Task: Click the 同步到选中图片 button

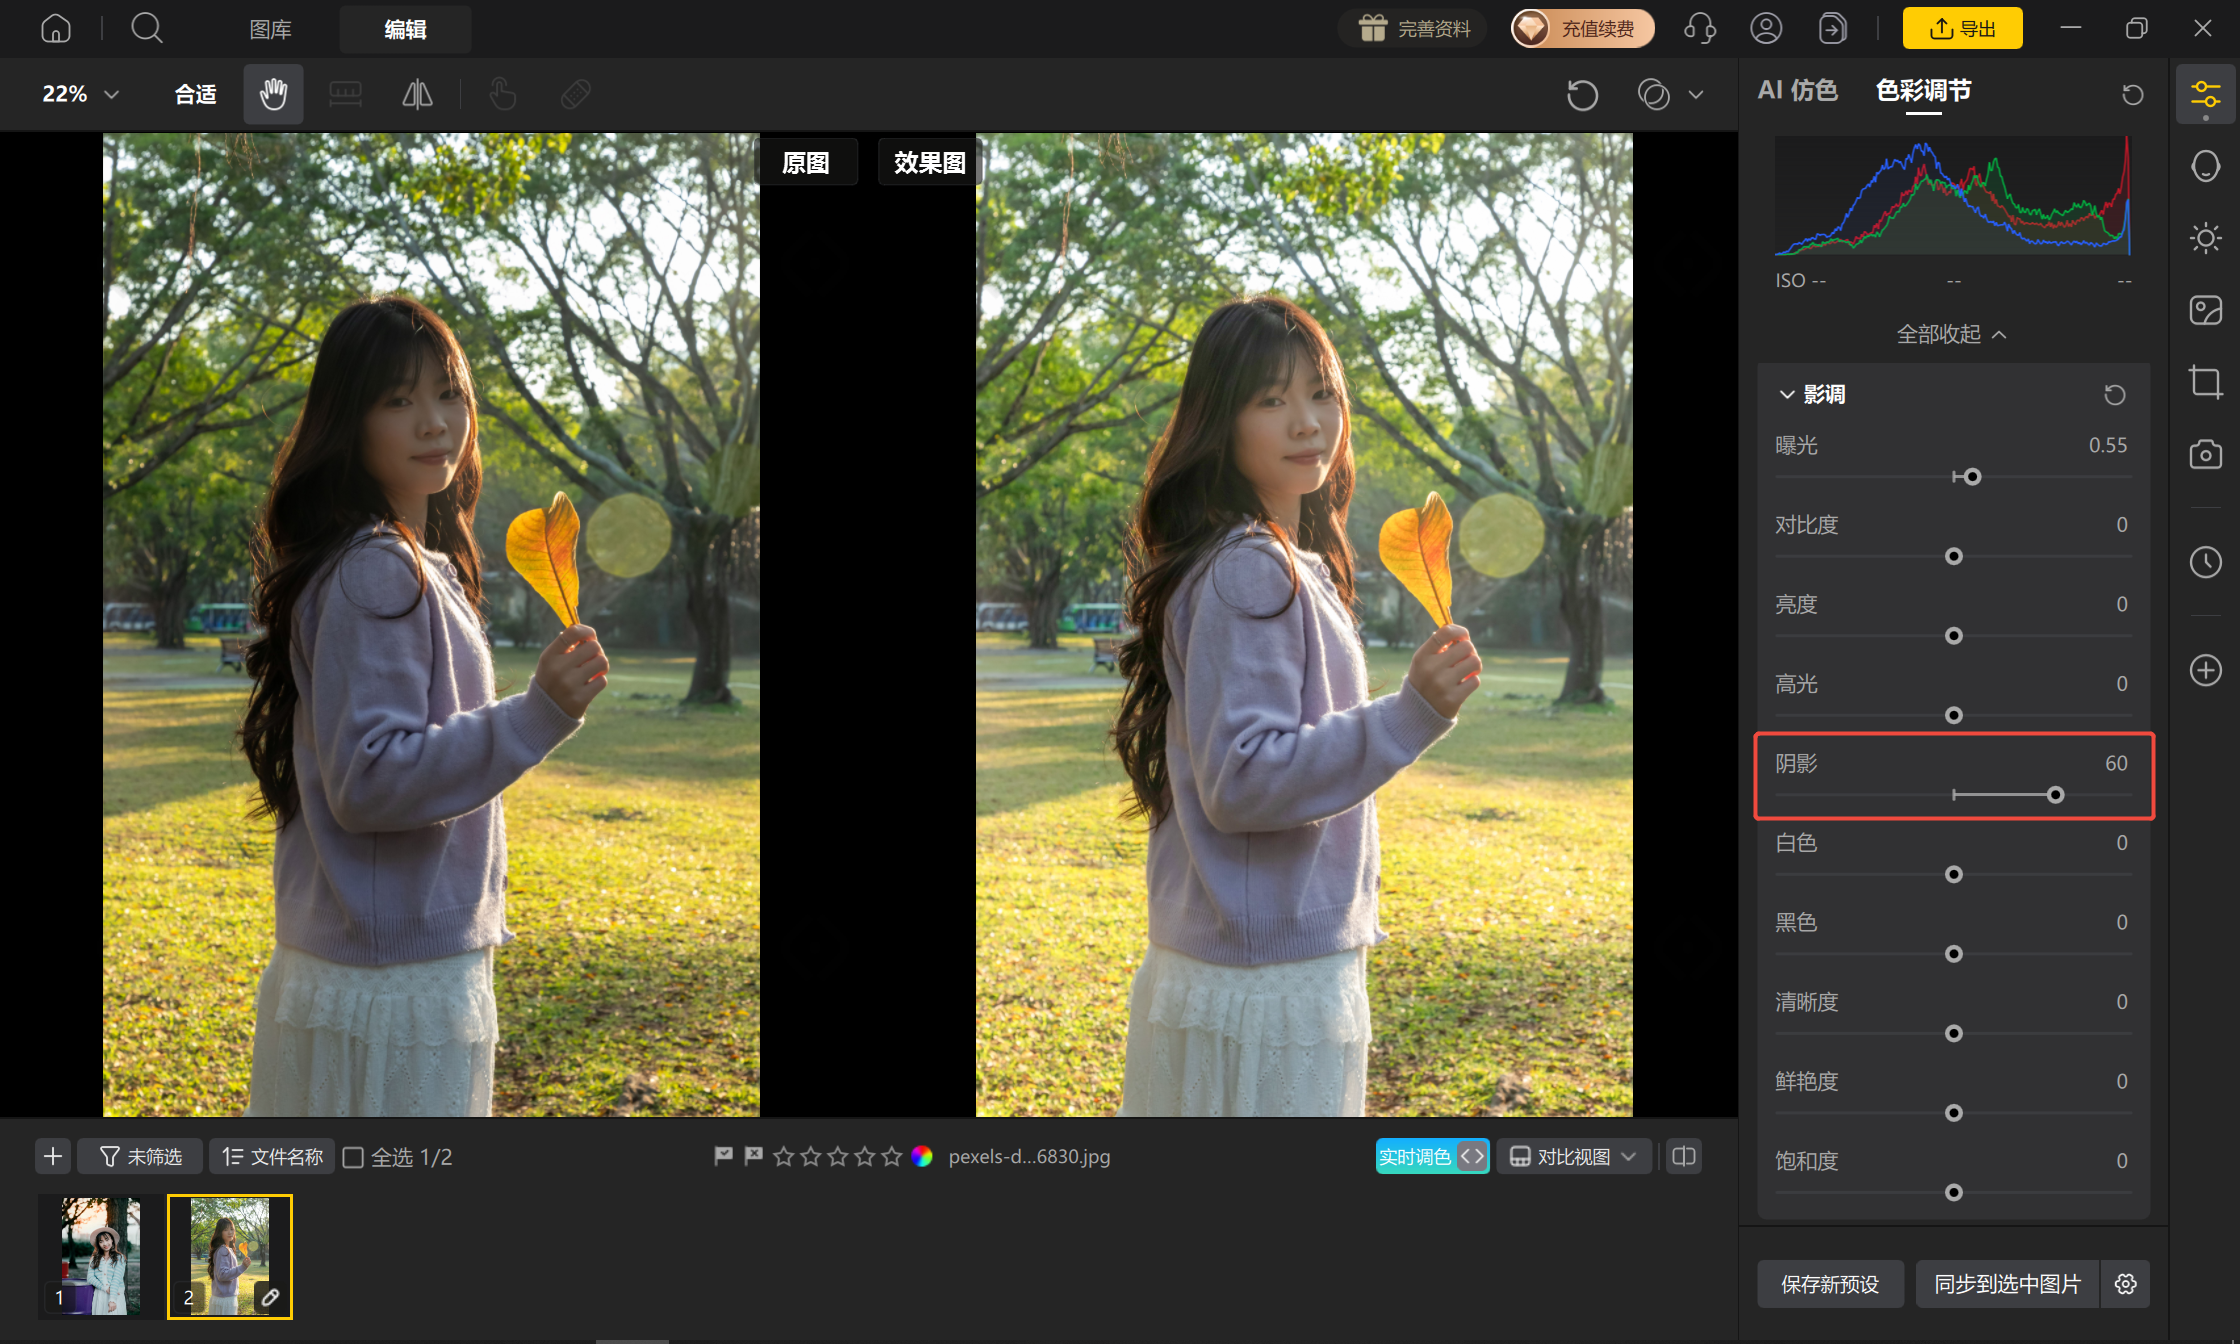Action: [2008, 1284]
